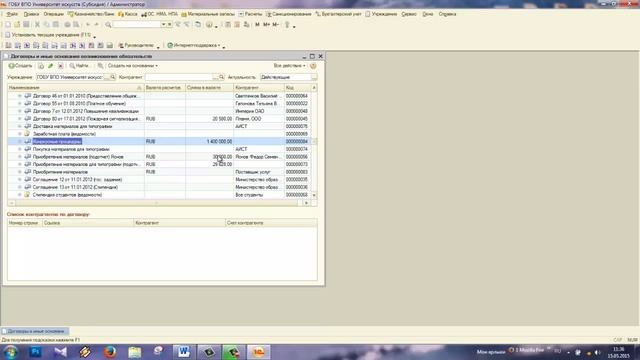Click the Refresh icon in main toolbar

pos(198,24)
